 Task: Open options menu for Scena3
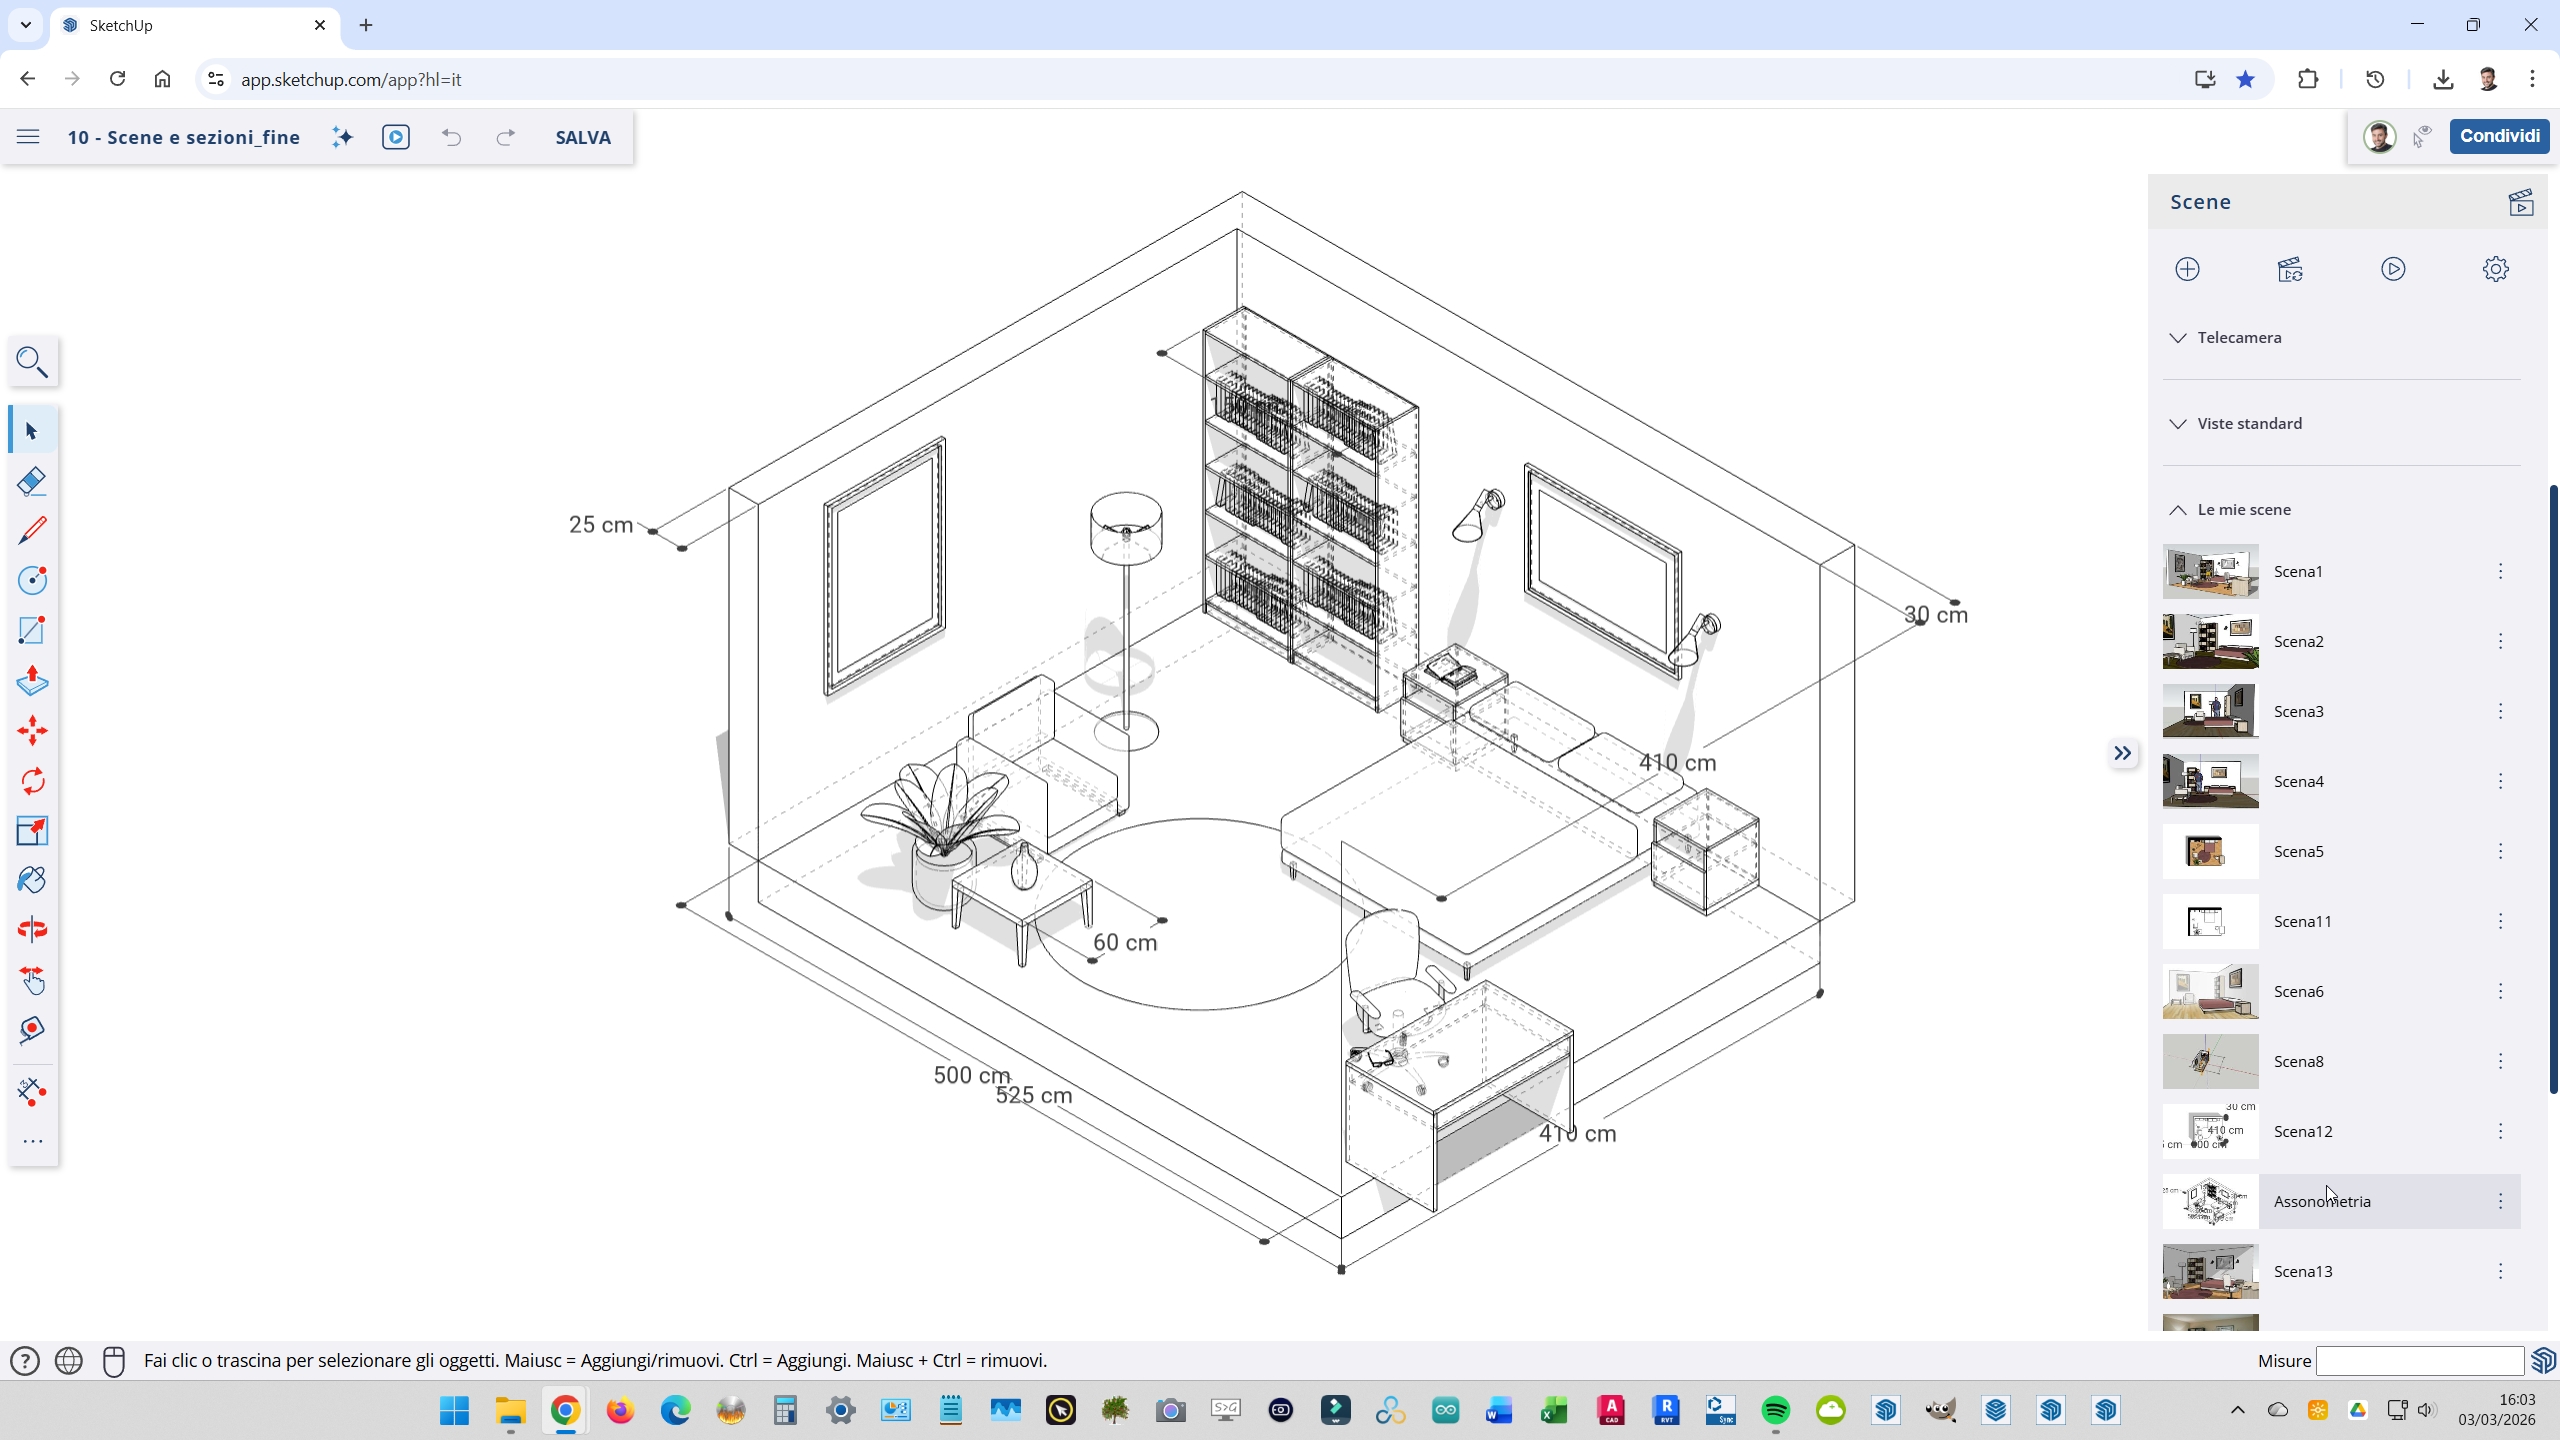[2500, 711]
